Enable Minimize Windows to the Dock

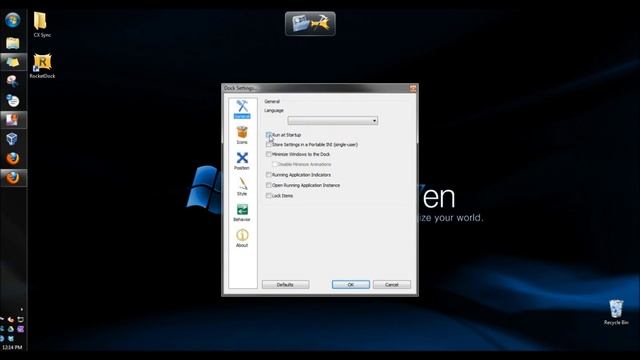(269, 154)
